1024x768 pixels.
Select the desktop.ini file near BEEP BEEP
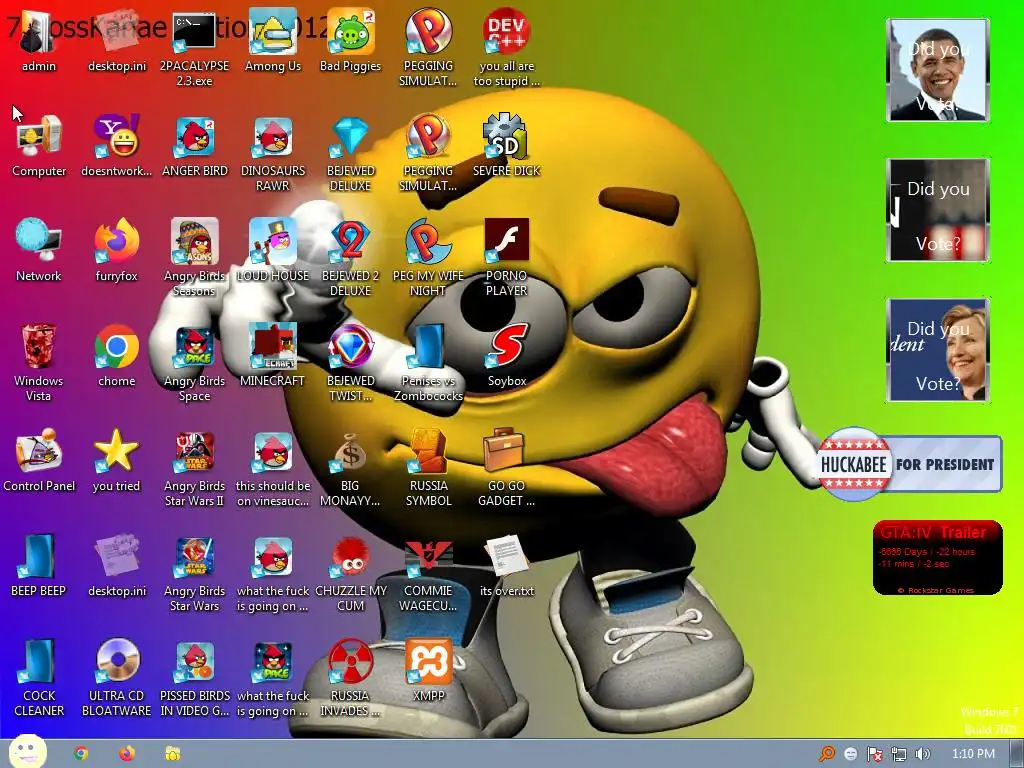pyautogui.click(x=116, y=556)
